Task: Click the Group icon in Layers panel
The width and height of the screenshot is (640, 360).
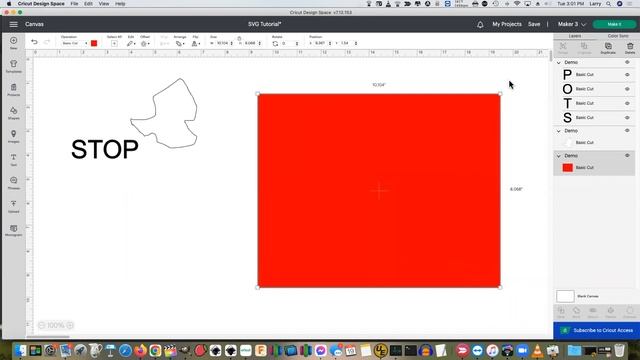Action: 563,48
